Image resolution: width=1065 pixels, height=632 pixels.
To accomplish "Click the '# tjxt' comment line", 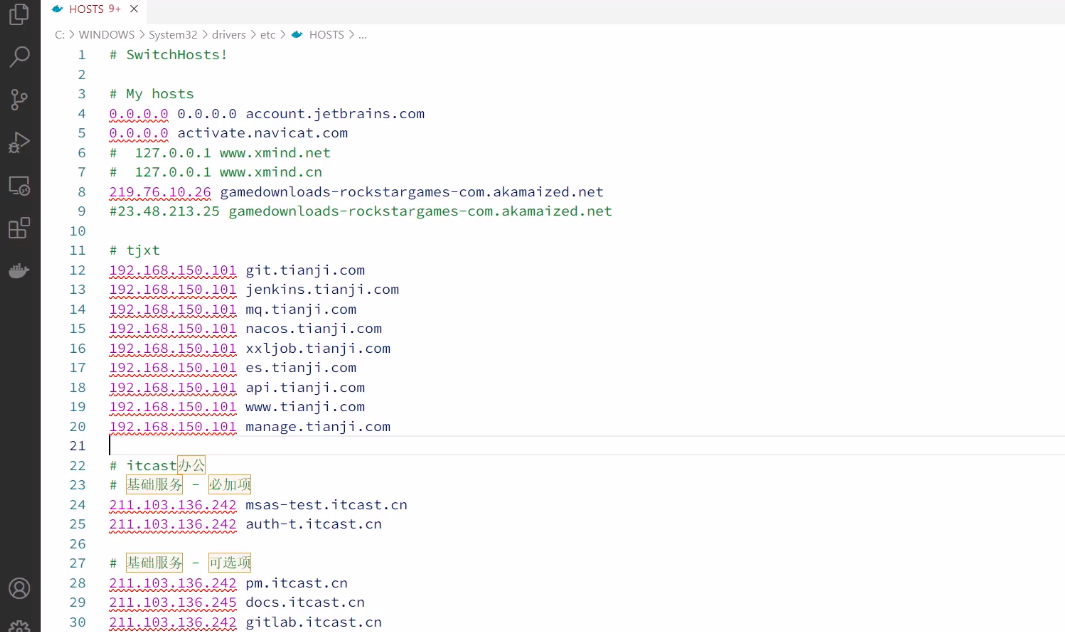I will click(134, 250).
